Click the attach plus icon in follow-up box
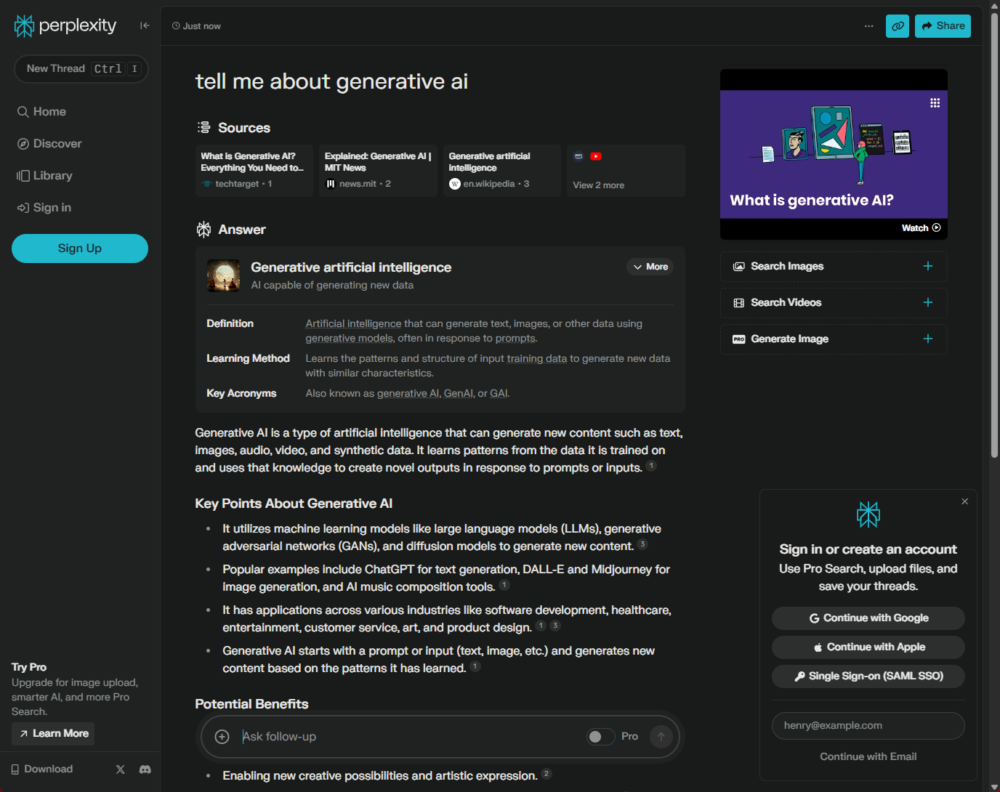 [x=222, y=737]
